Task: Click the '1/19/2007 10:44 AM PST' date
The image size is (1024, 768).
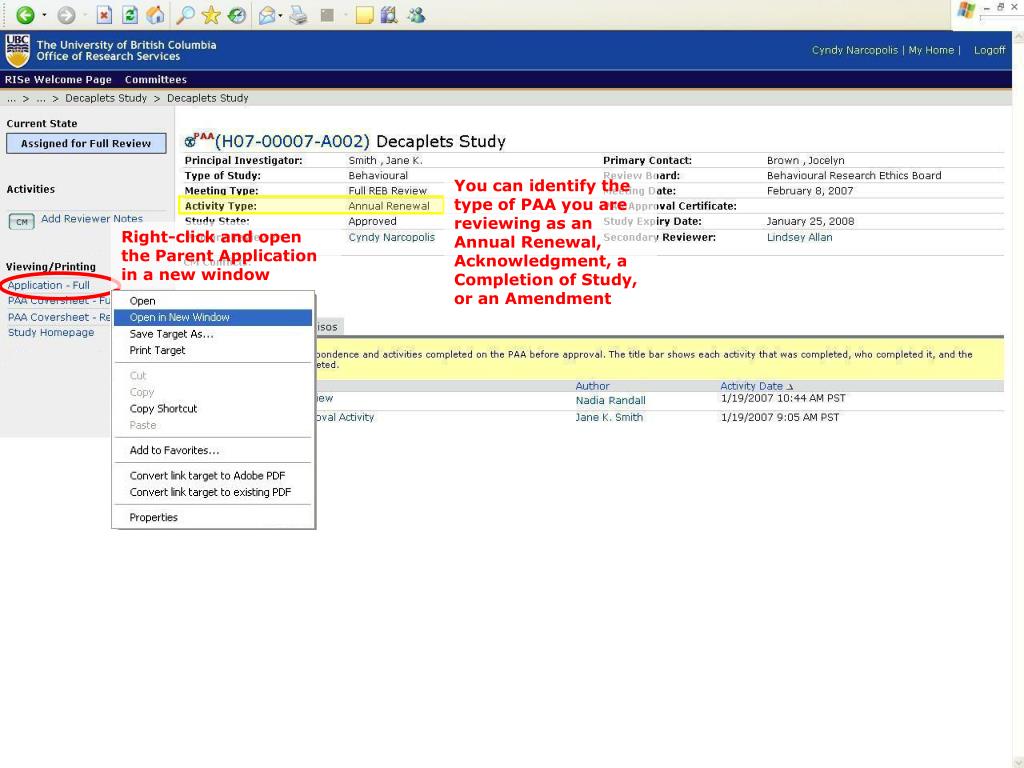Action: pos(783,398)
